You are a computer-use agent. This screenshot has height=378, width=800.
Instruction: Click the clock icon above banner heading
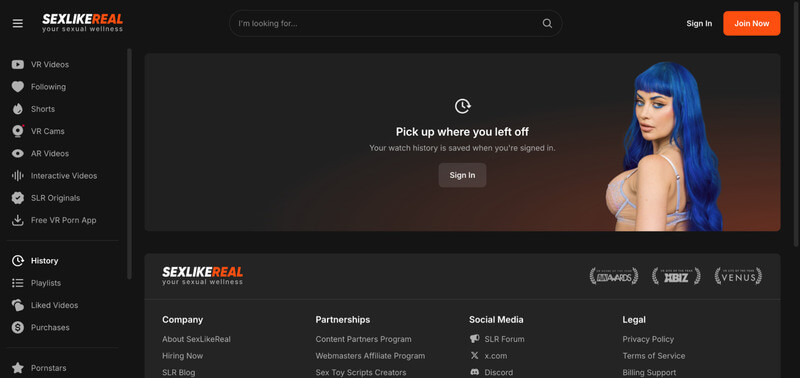[x=462, y=106]
